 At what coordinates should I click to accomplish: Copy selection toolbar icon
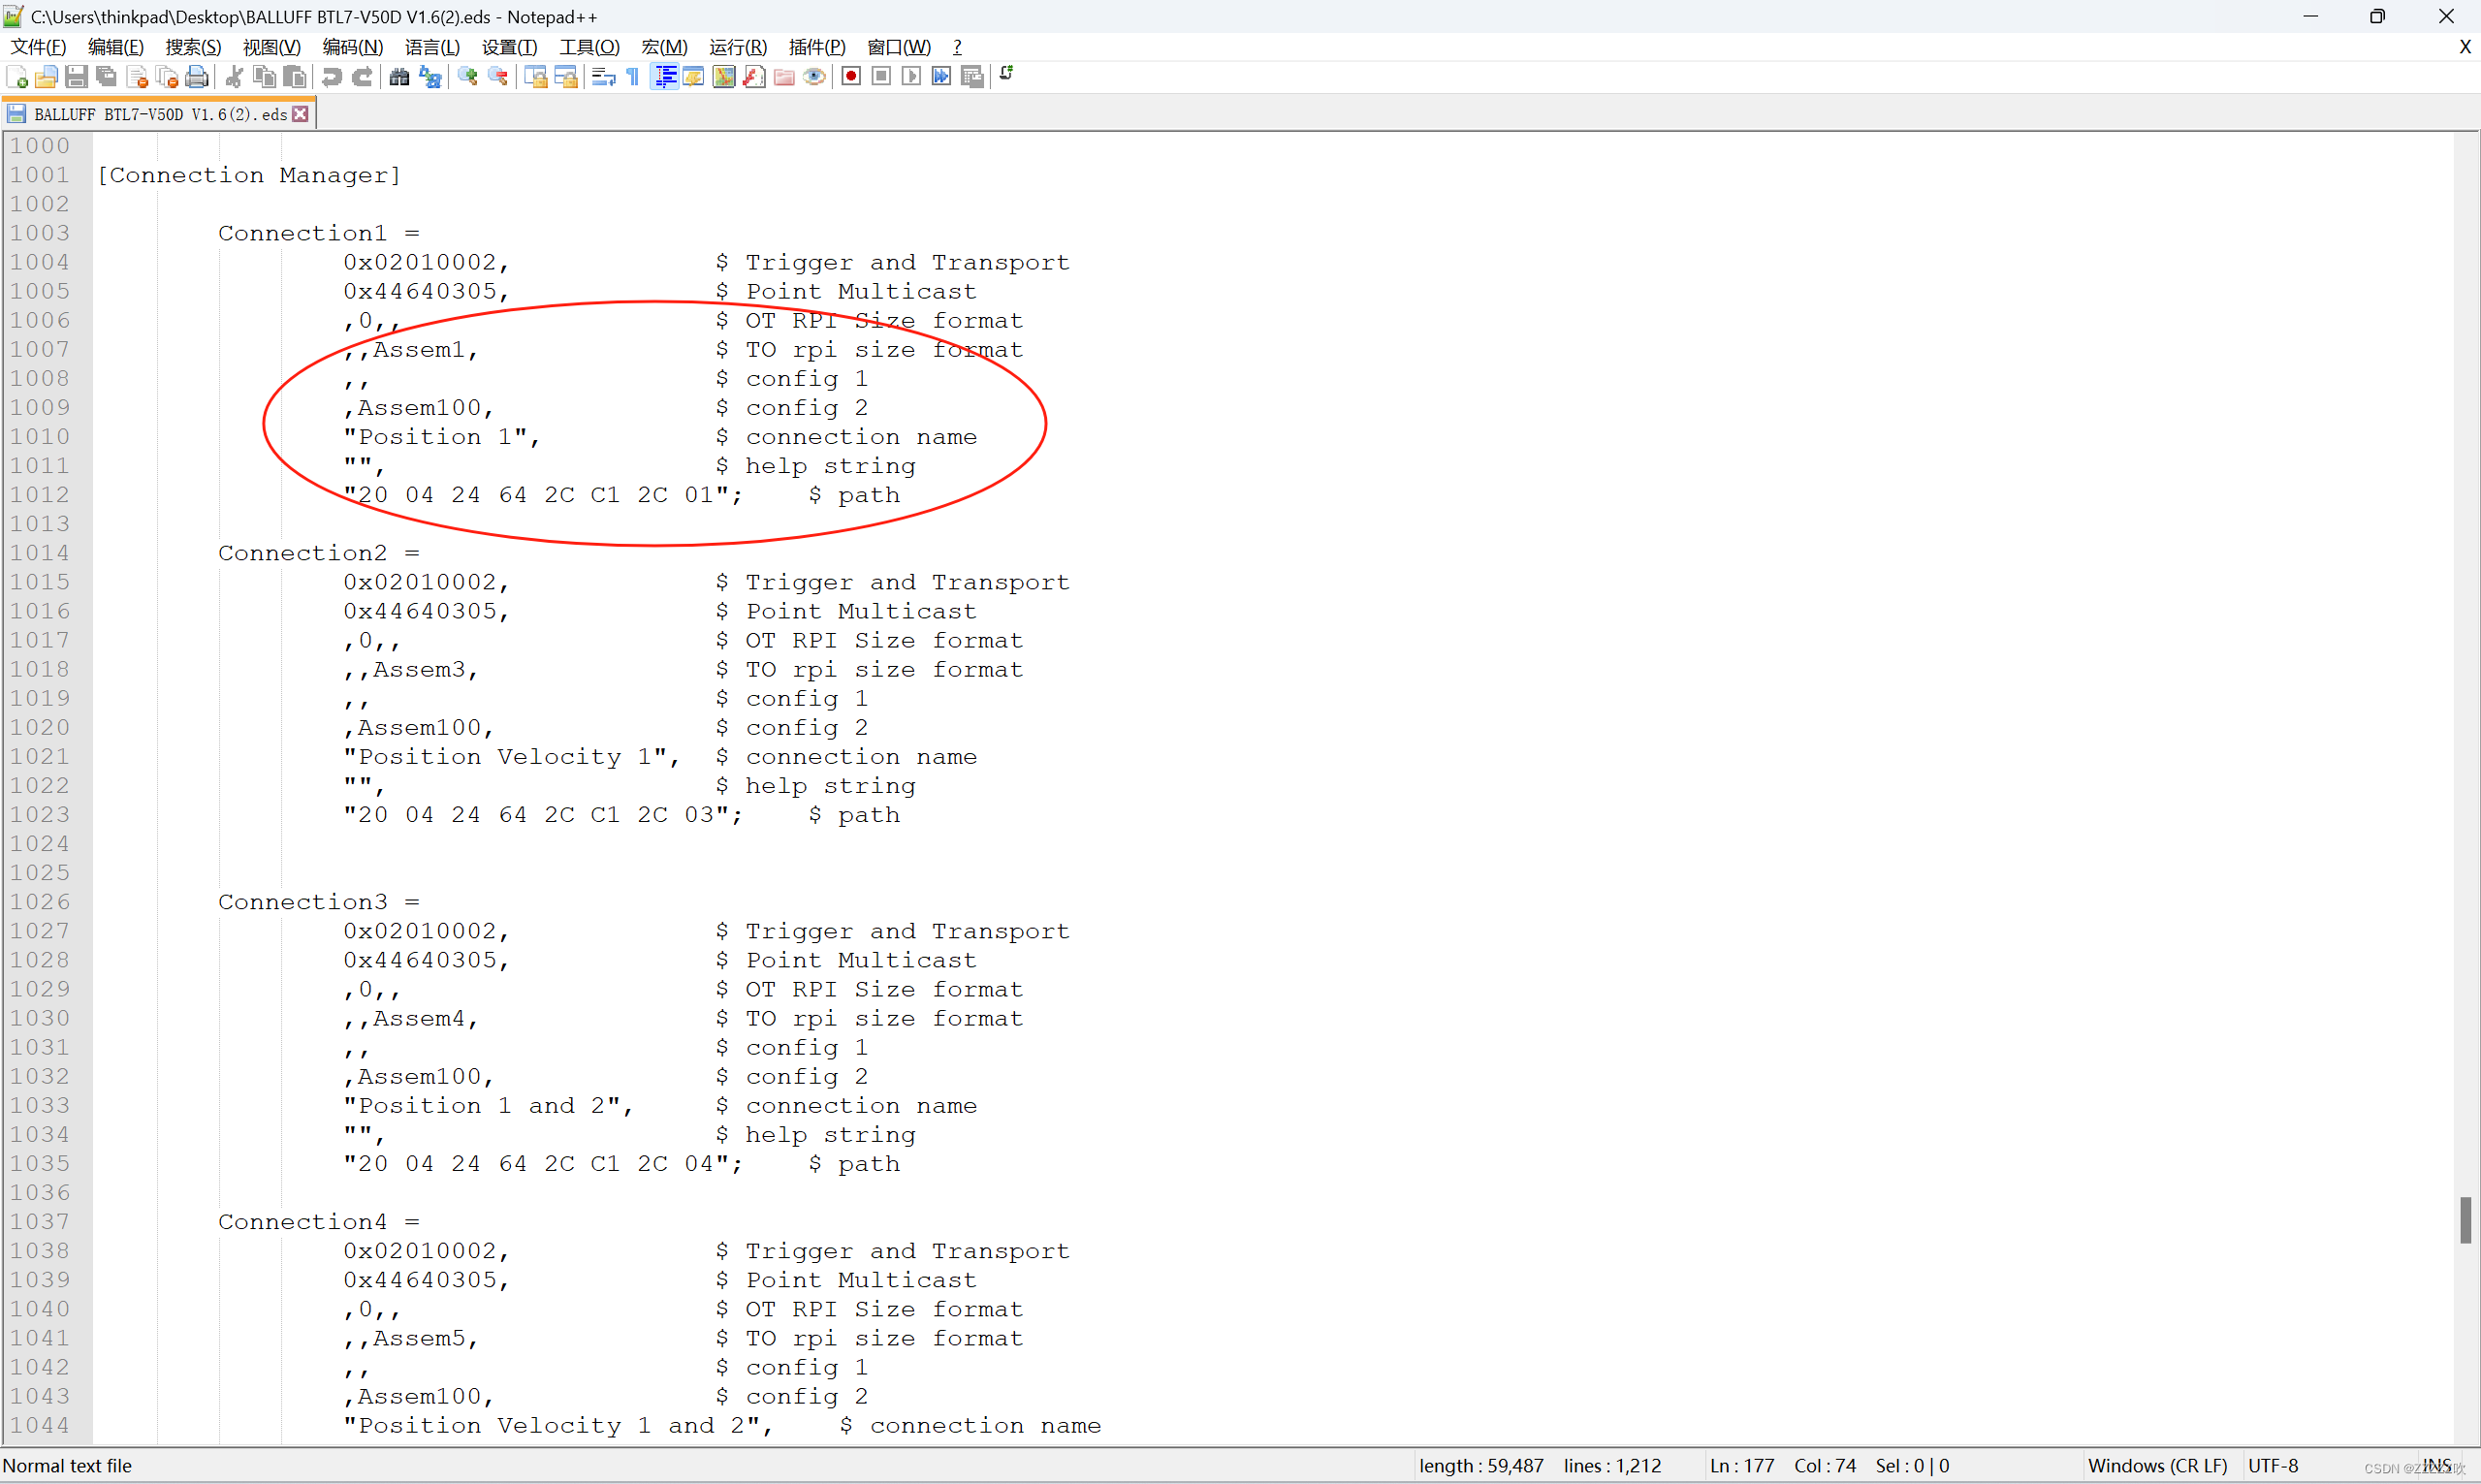(265, 77)
